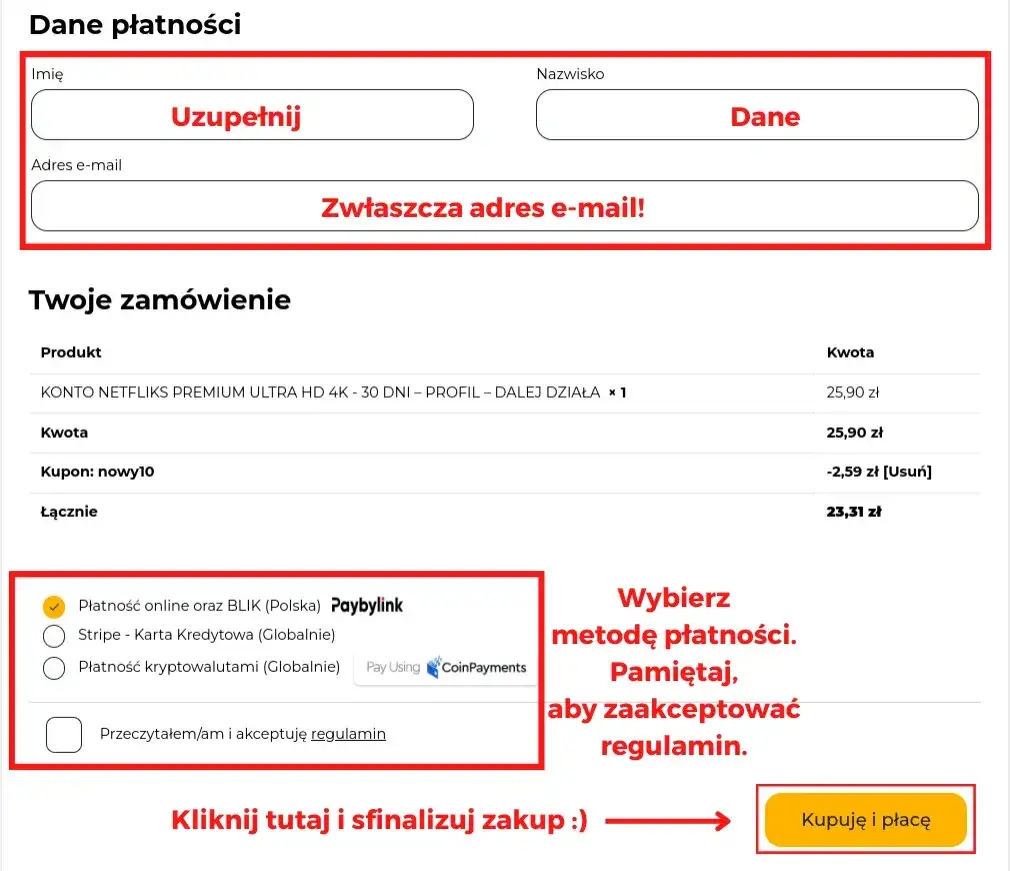Select the 'Płatność online oraz BLIK (Polska)' radio button

click(x=54, y=605)
